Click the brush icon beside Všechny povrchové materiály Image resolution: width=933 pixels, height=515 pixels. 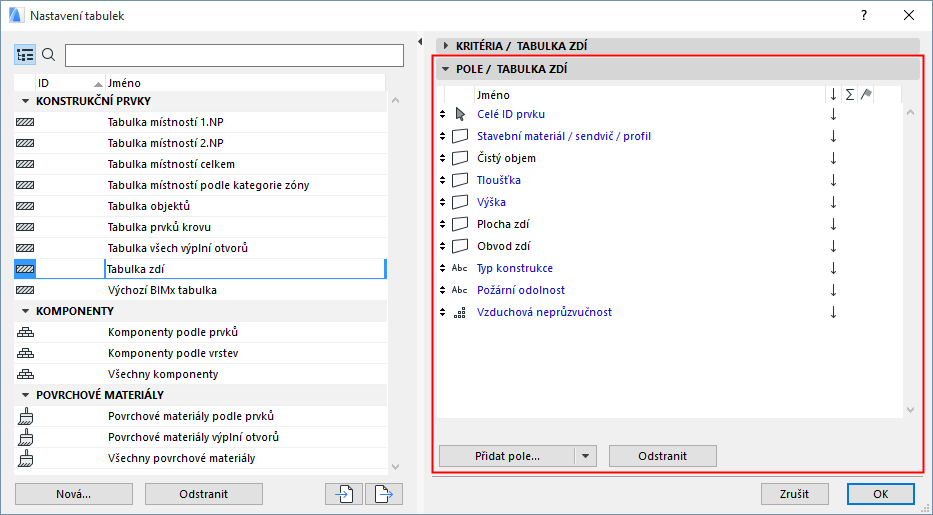[26, 458]
